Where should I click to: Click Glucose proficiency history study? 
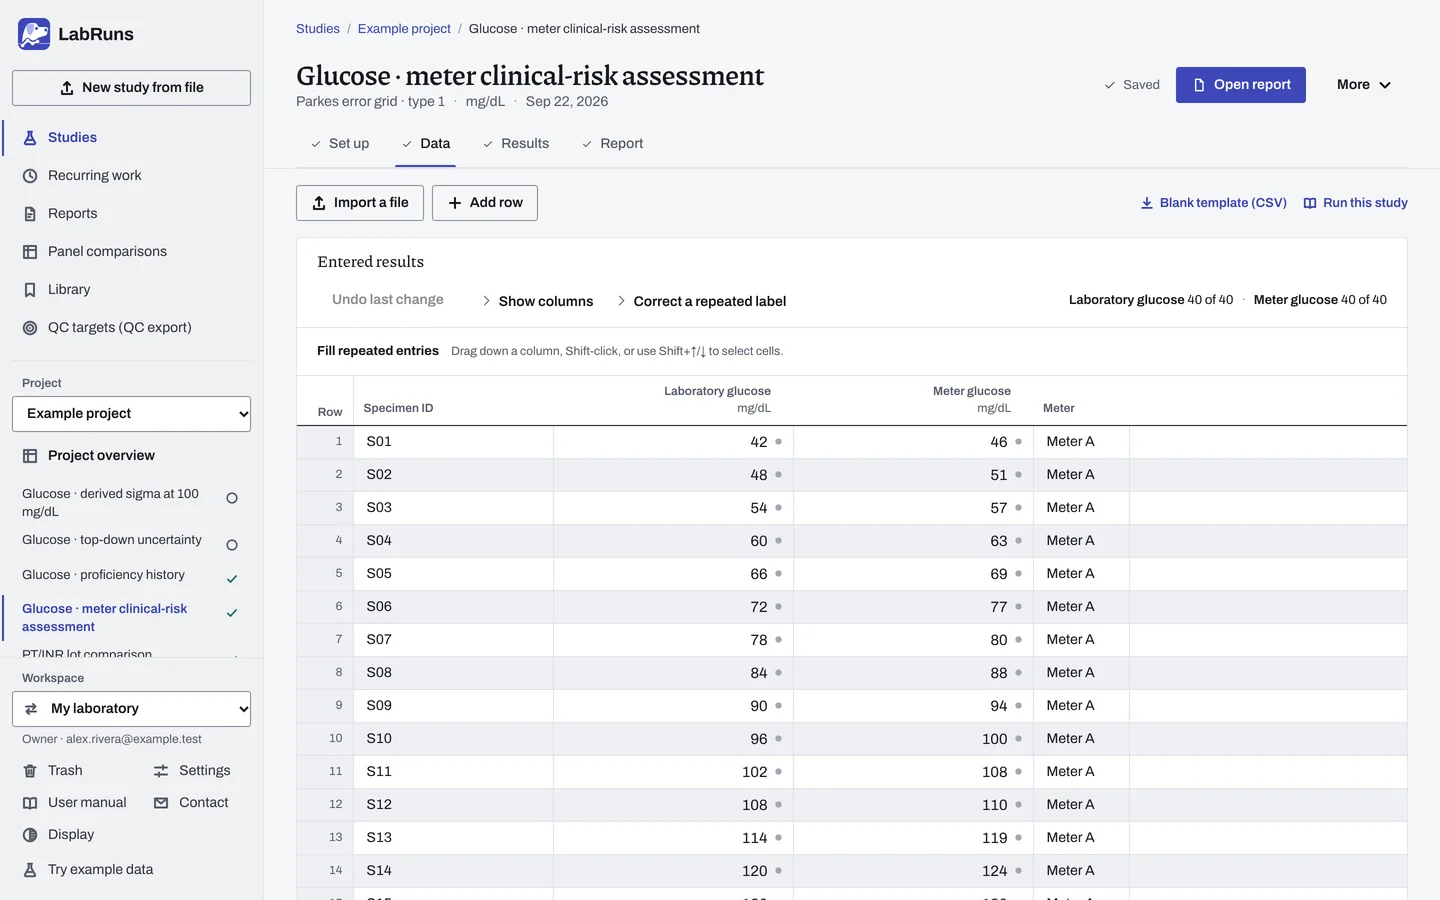pos(104,575)
